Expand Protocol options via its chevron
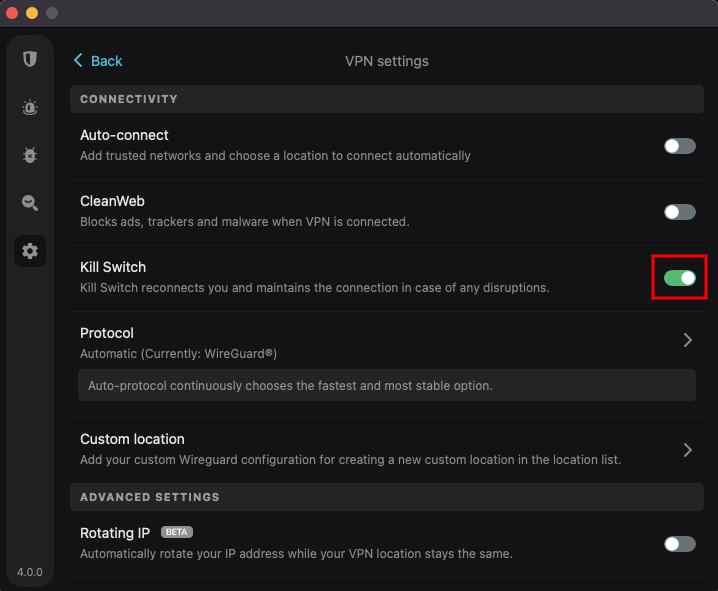 (x=687, y=340)
